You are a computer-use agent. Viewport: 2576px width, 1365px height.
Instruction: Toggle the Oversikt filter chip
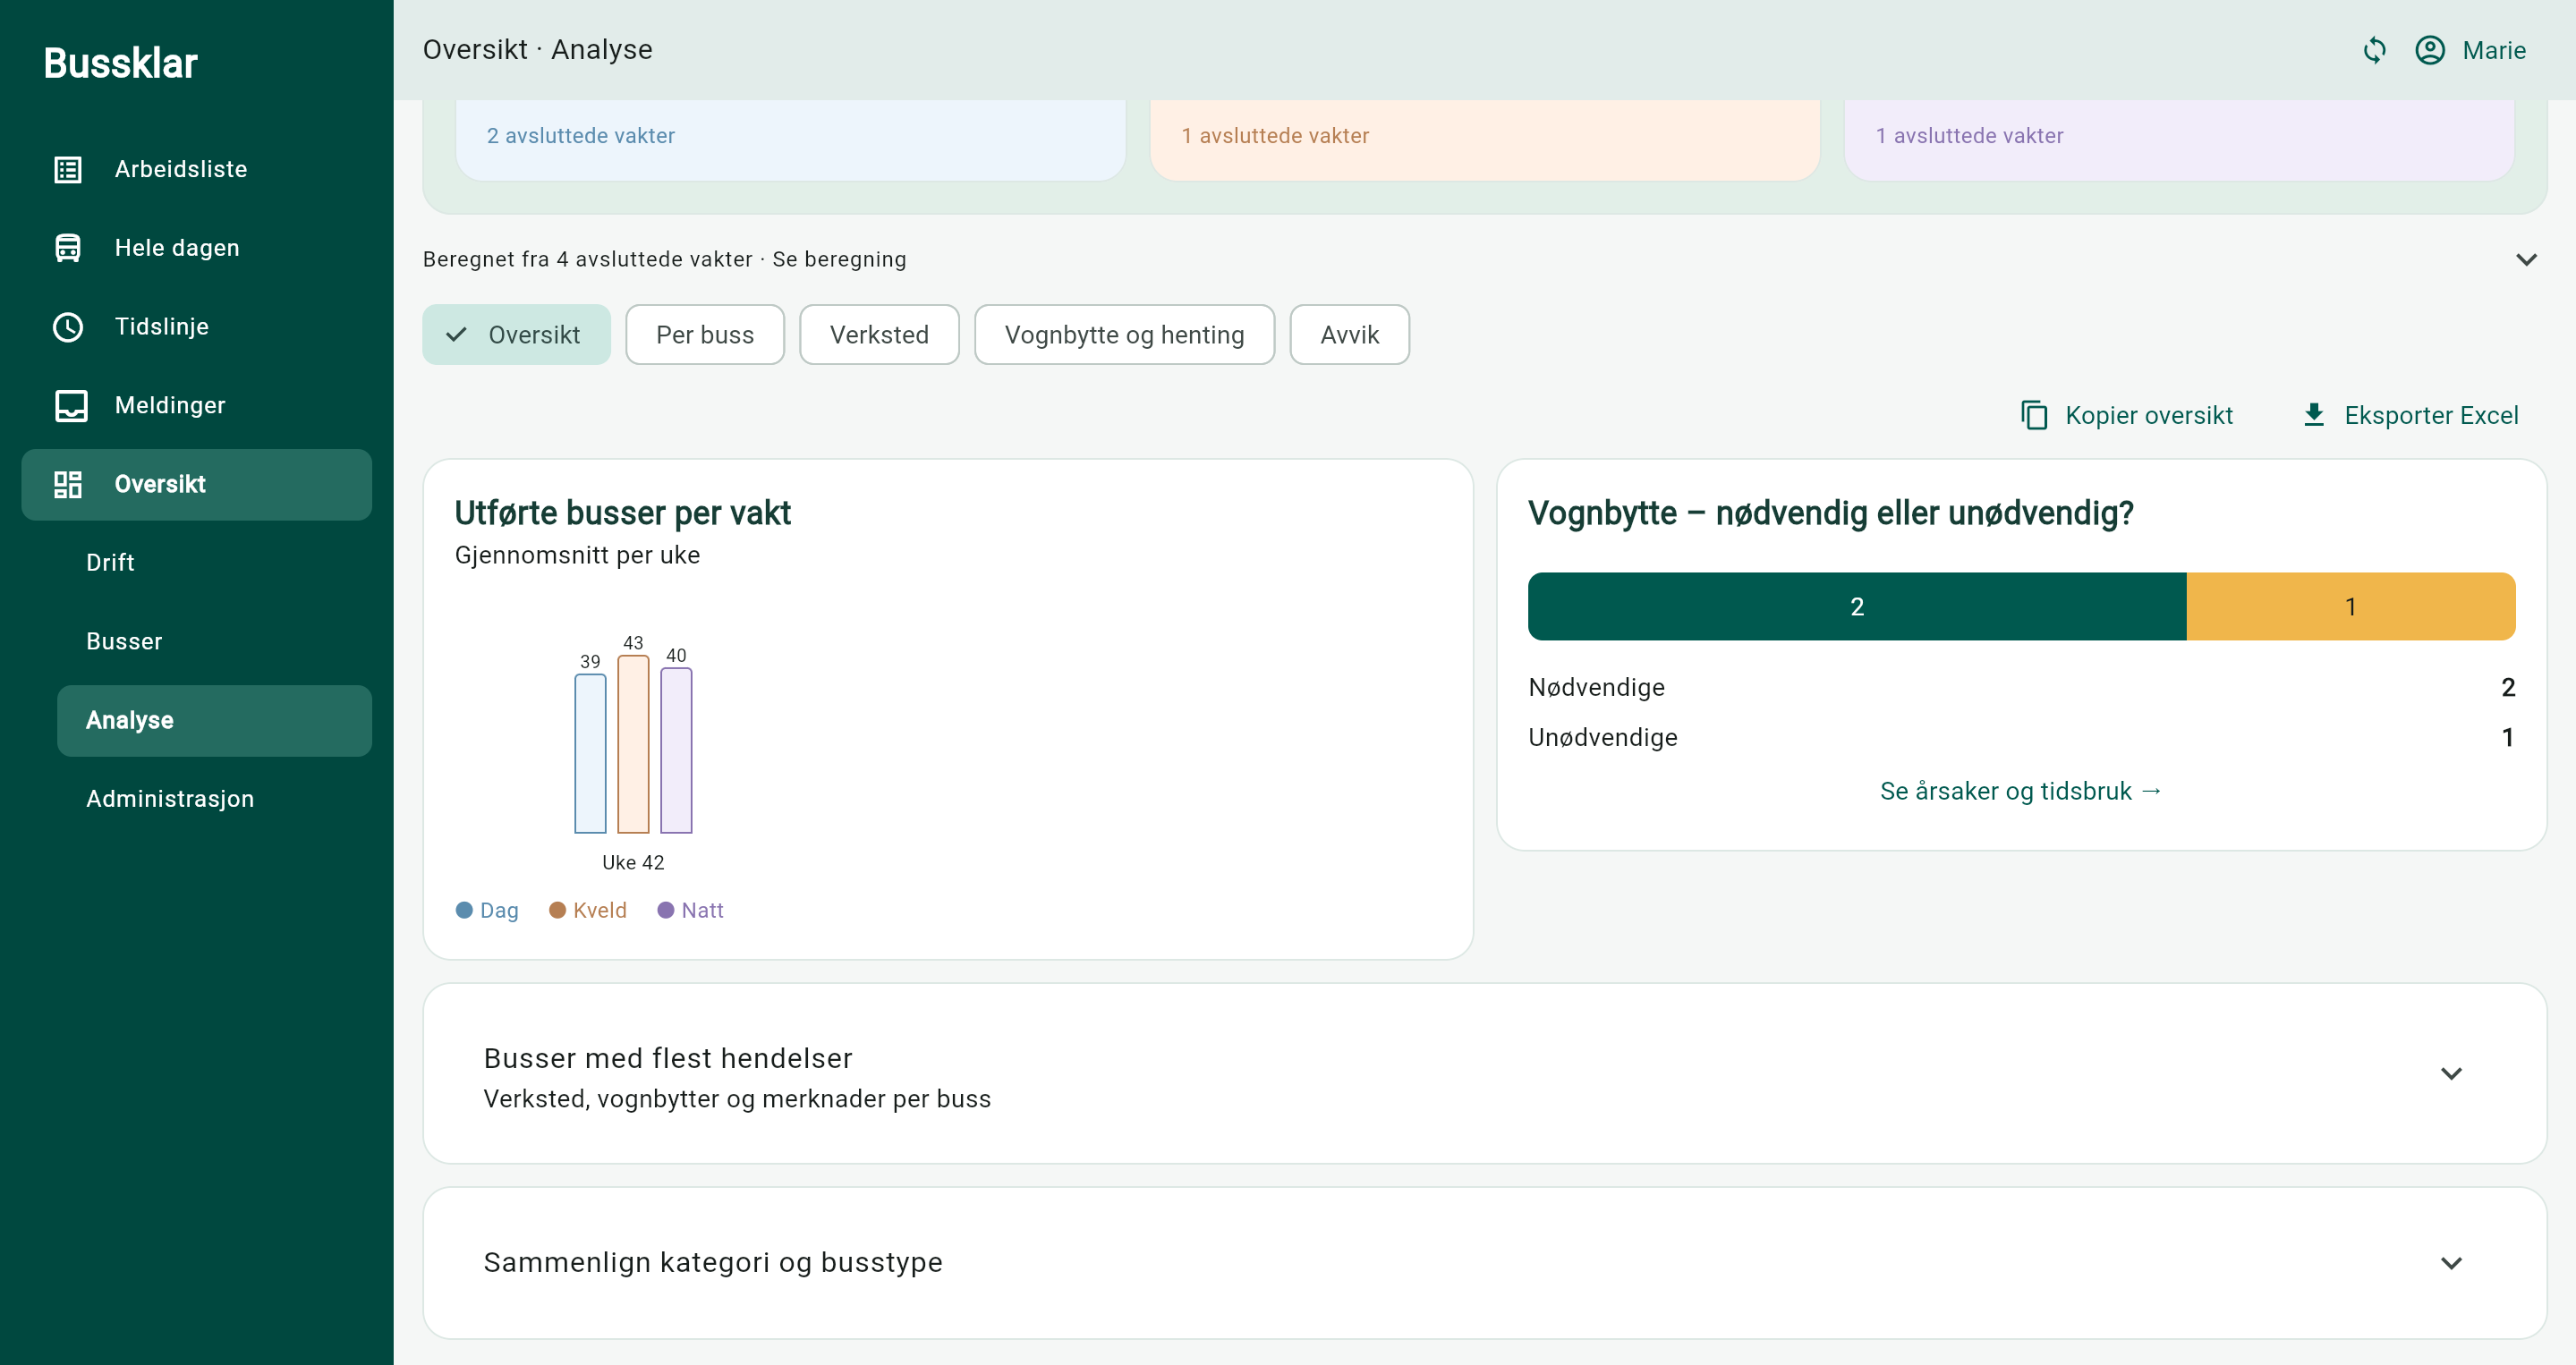coord(516,335)
